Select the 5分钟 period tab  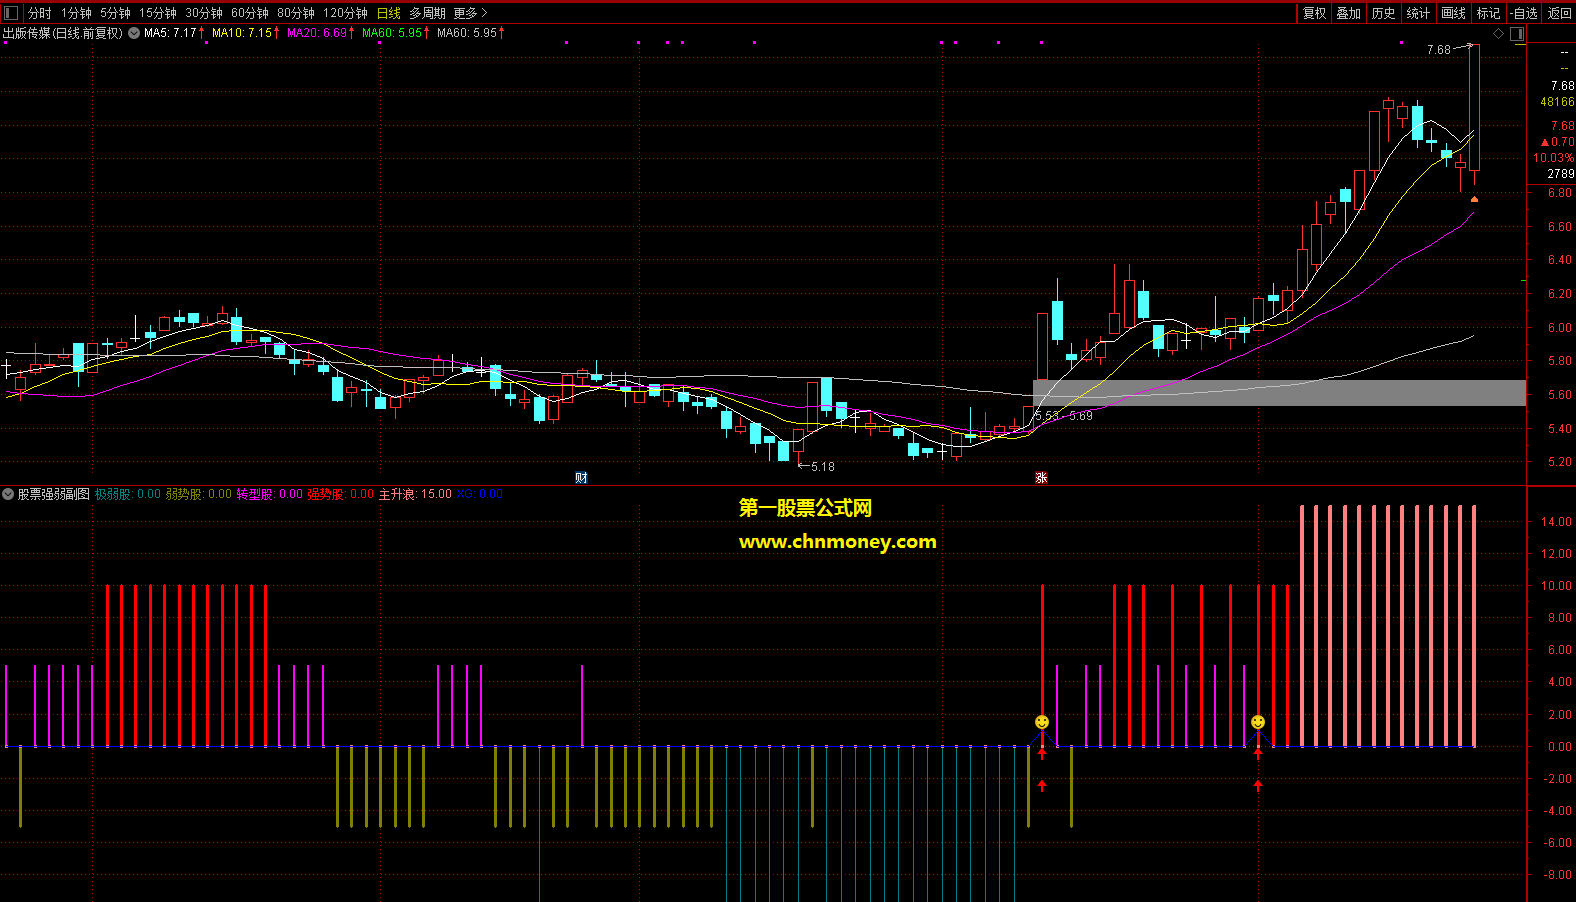pyautogui.click(x=115, y=13)
